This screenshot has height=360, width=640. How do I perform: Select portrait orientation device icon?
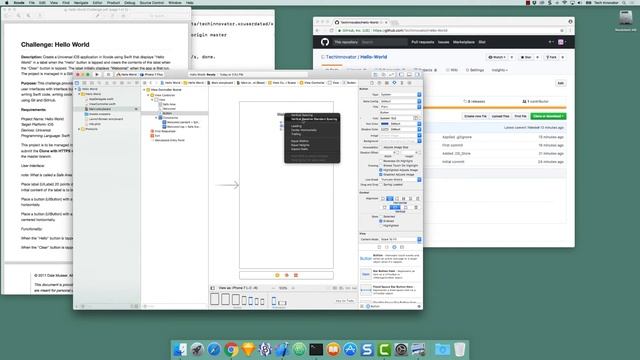click(274, 301)
